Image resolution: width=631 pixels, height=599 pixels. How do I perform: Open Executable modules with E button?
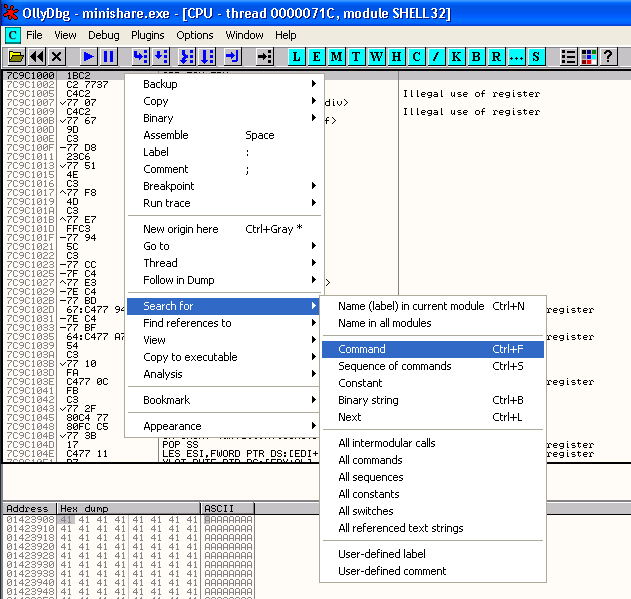(x=317, y=57)
